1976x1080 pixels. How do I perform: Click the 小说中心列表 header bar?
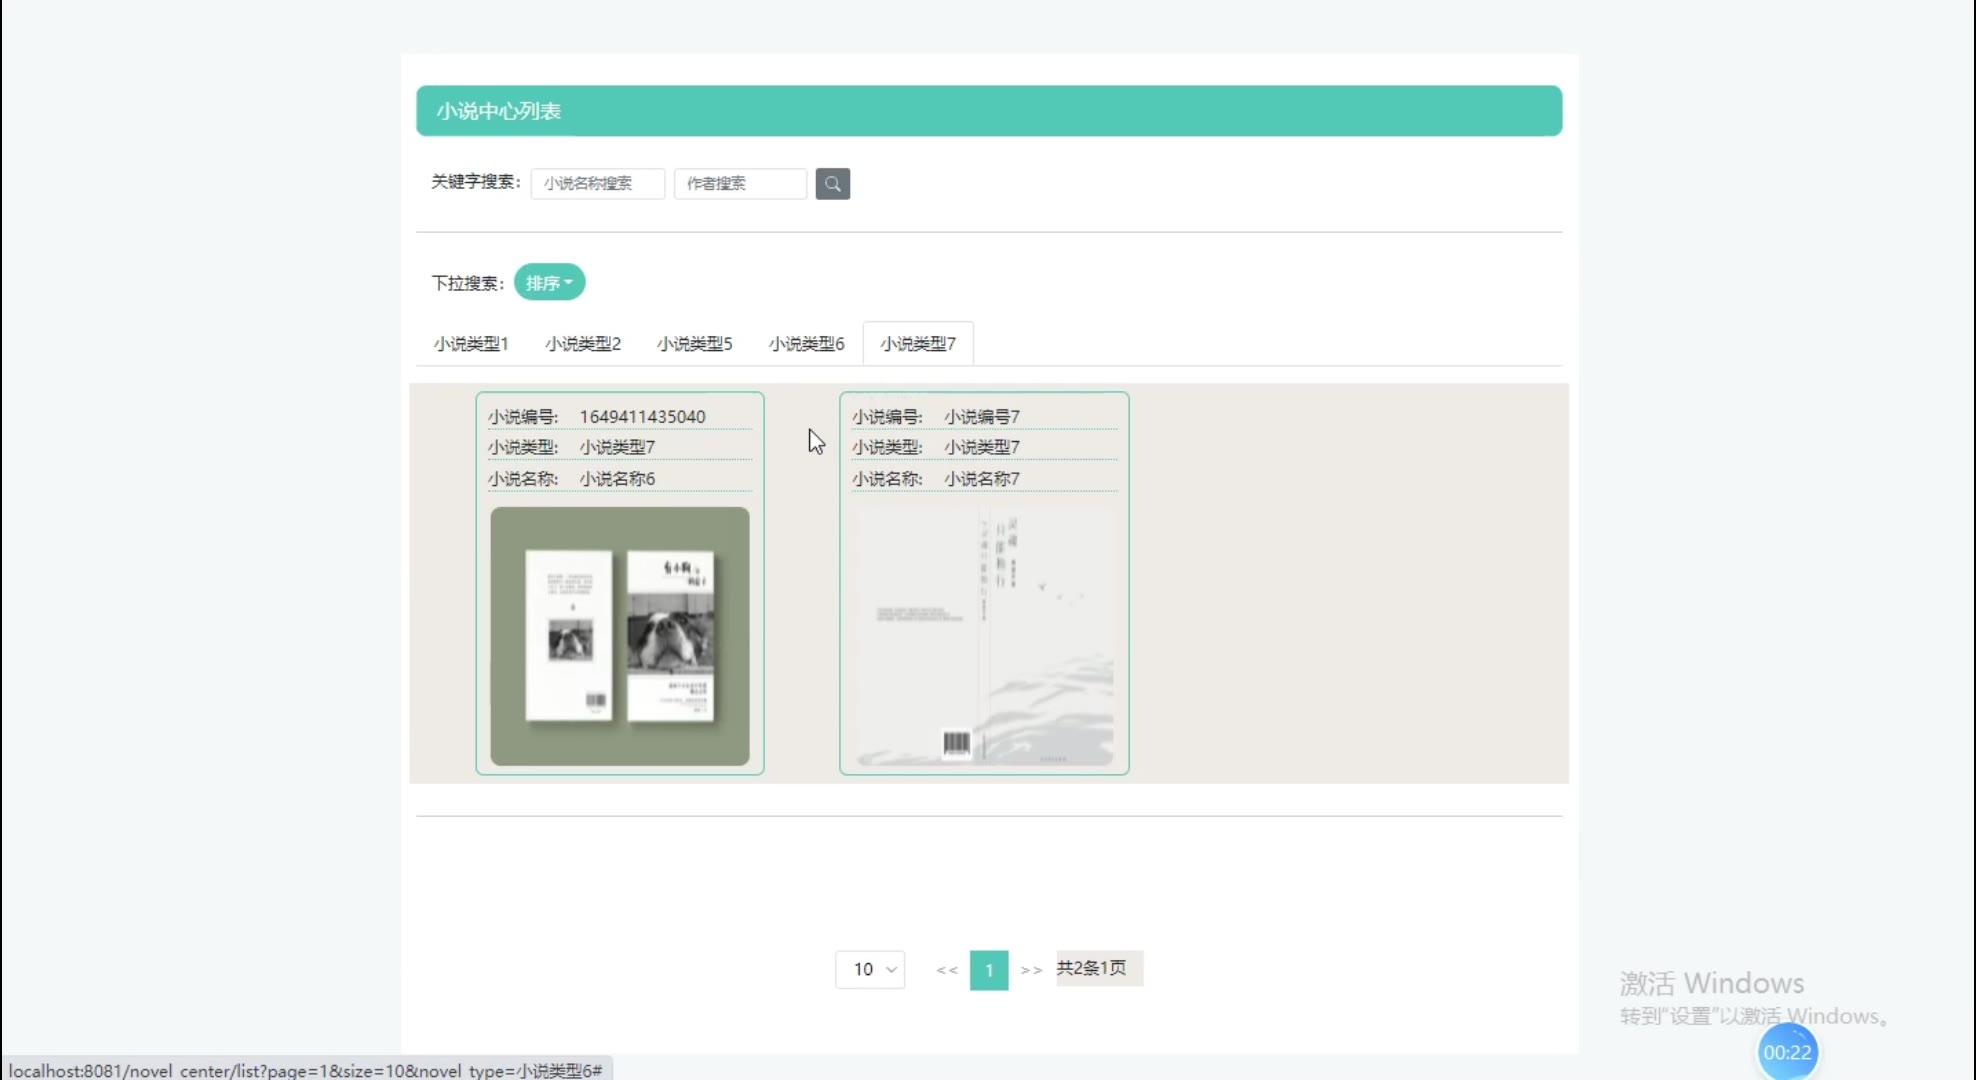point(989,111)
